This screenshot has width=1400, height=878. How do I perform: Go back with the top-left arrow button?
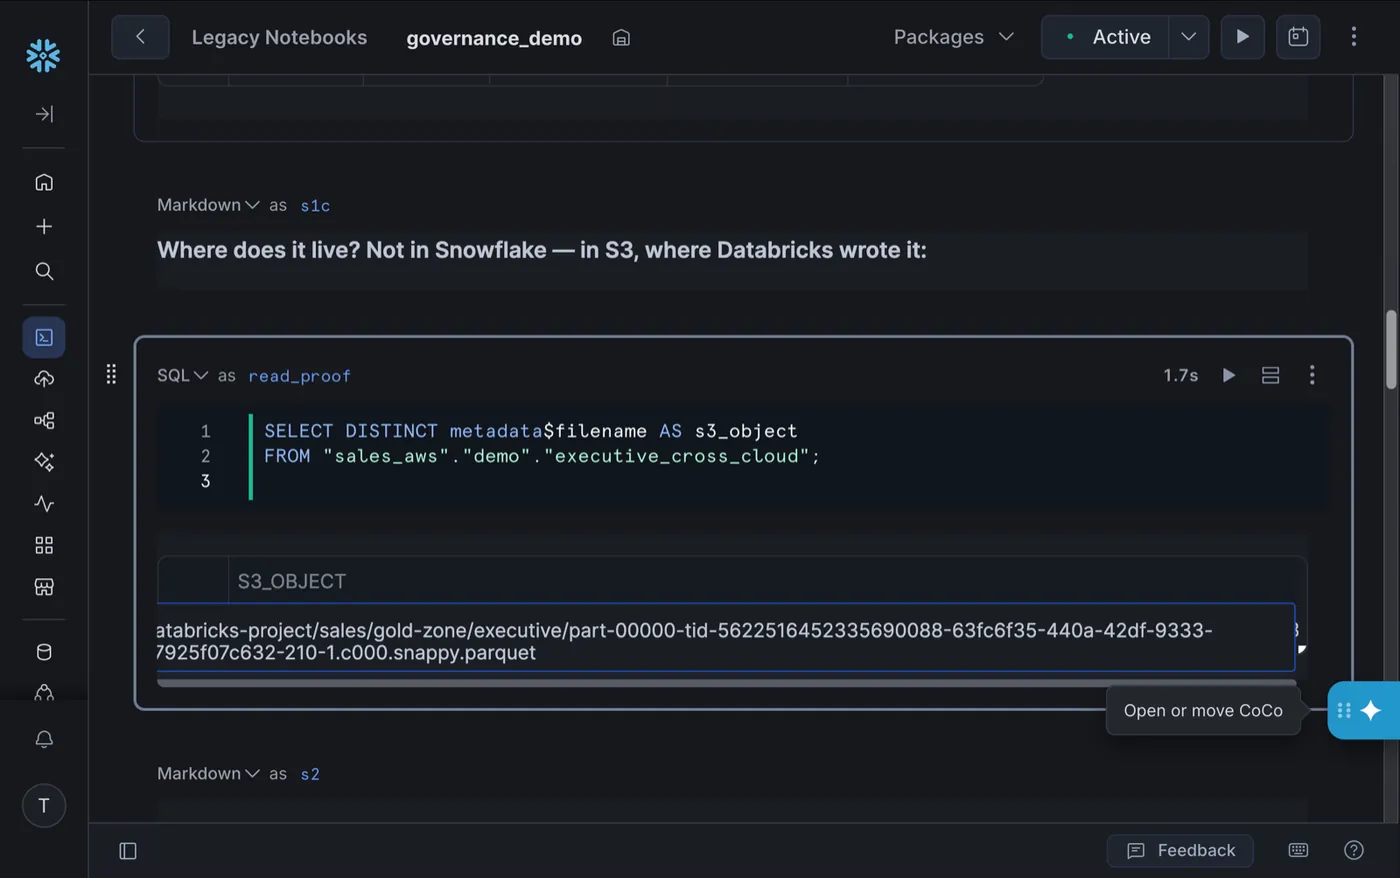point(140,37)
